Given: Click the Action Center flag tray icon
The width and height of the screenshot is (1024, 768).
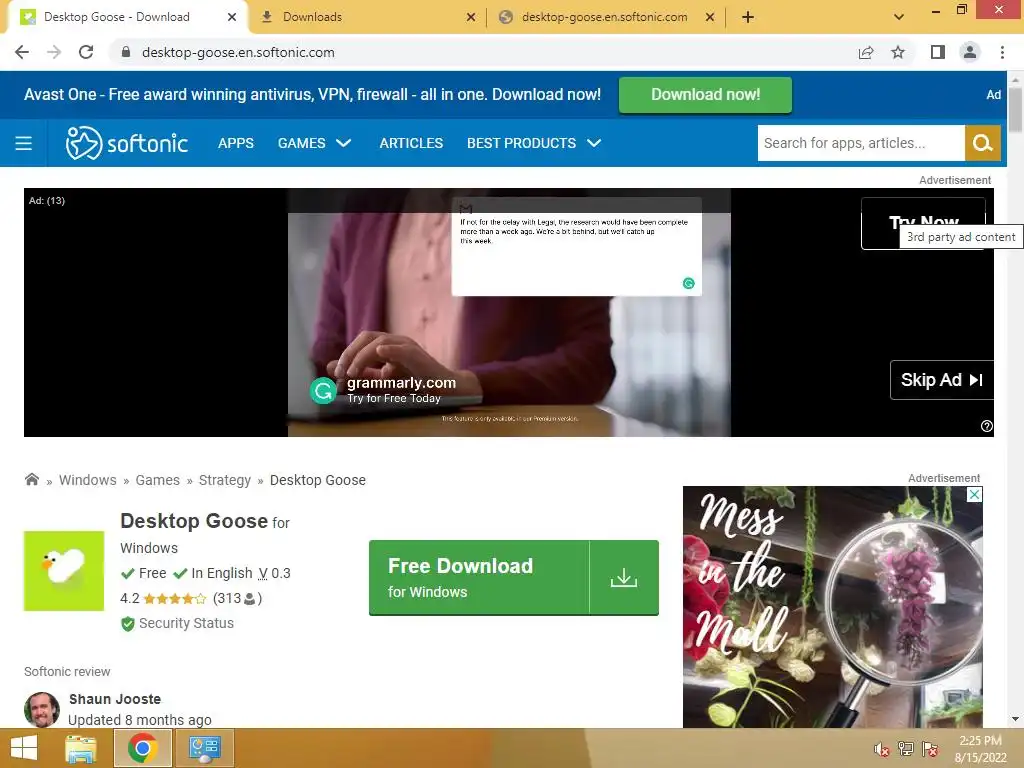Looking at the screenshot, I should [x=930, y=749].
